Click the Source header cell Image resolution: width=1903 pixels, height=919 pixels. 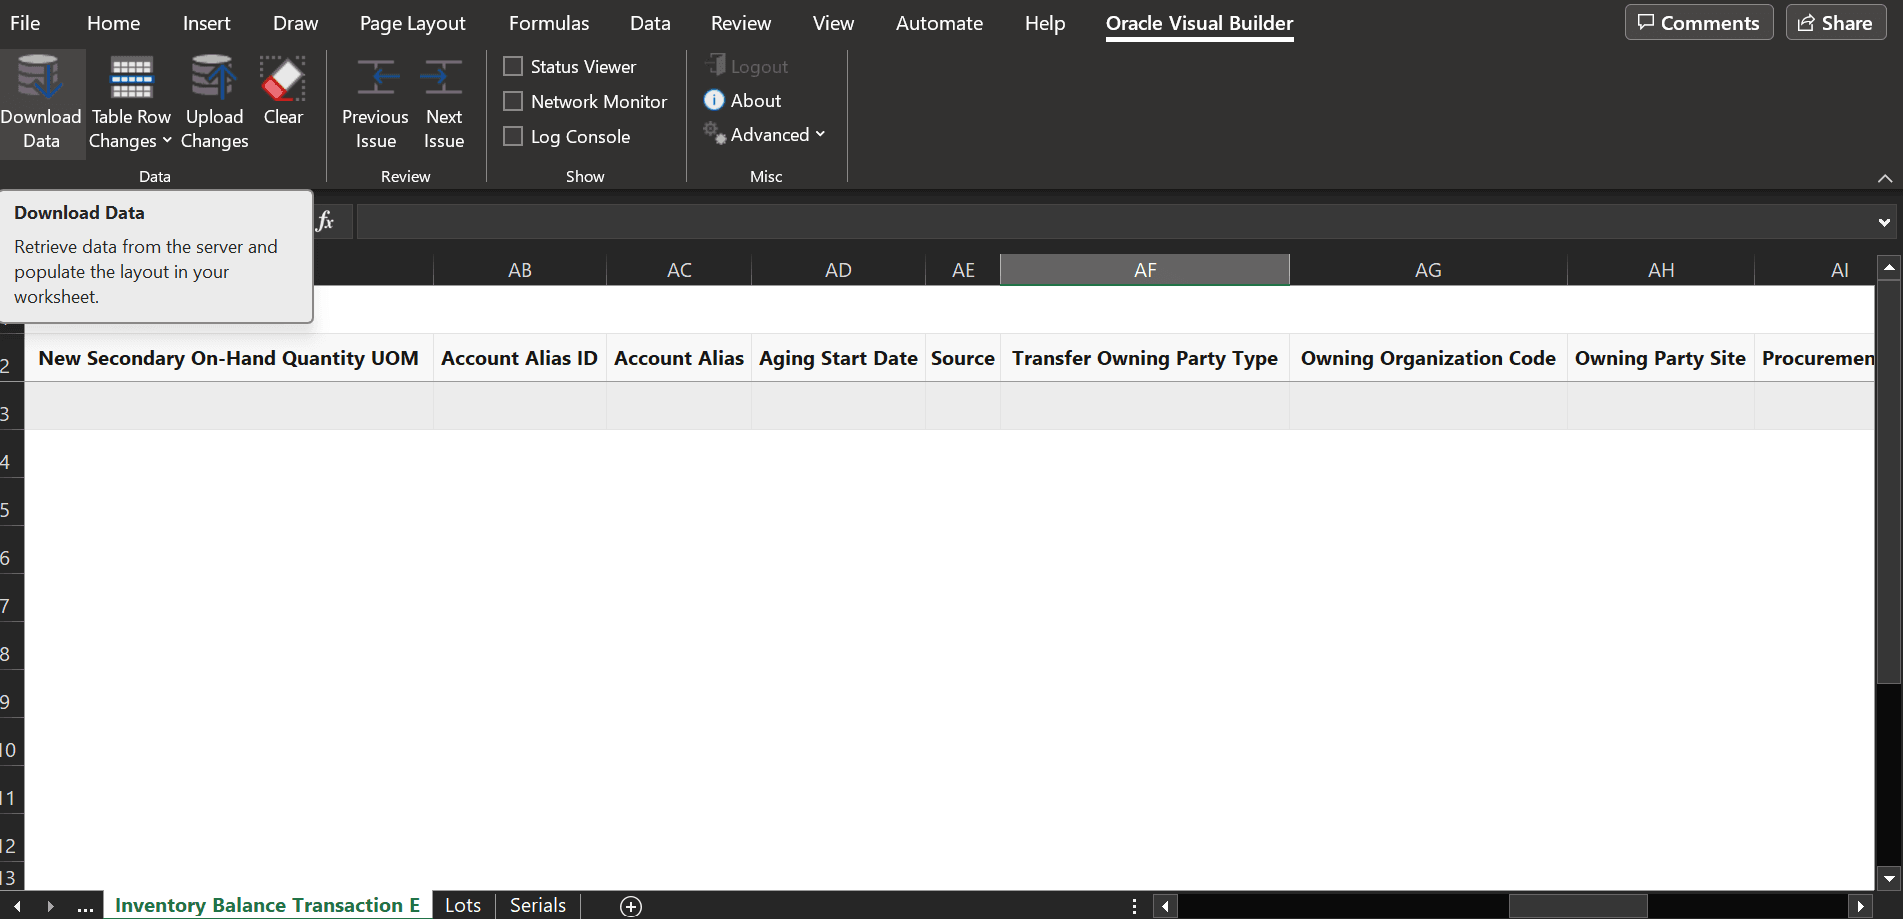[x=963, y=358]
